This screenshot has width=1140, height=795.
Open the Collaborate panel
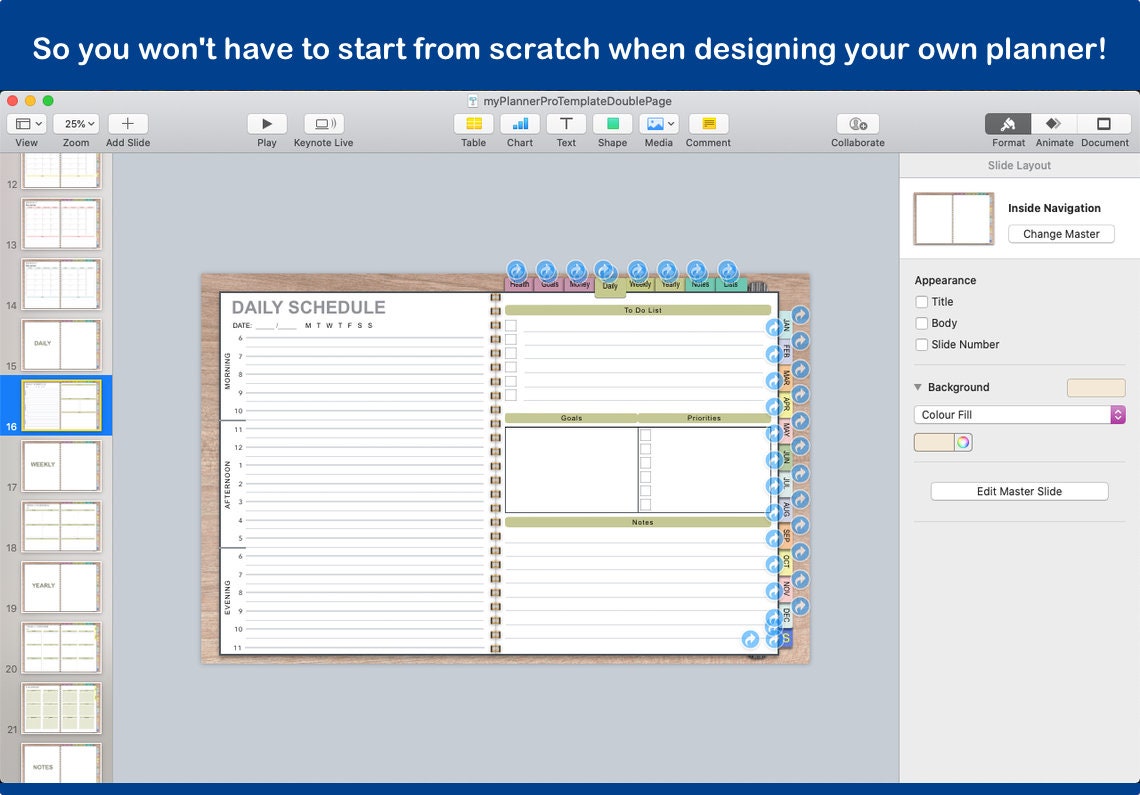(x=857, y=125)
